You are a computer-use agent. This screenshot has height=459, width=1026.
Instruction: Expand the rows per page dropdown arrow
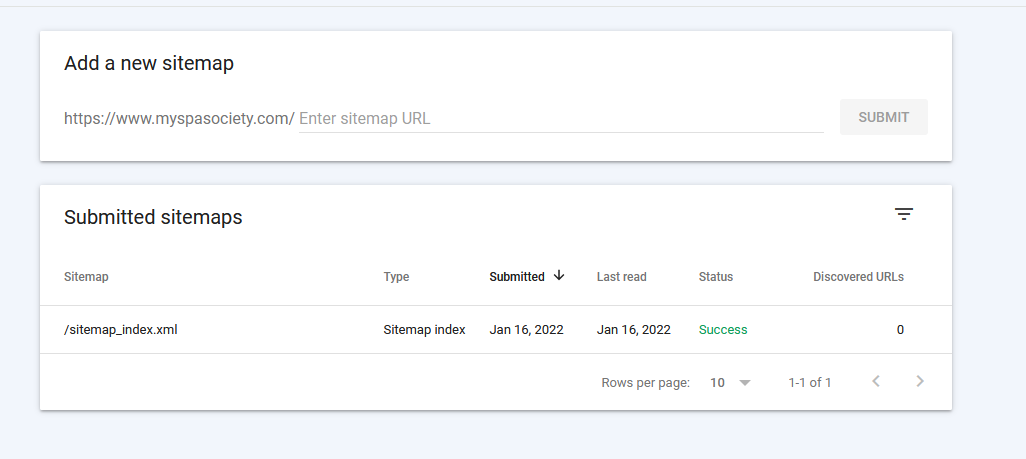tap(745, 383)
